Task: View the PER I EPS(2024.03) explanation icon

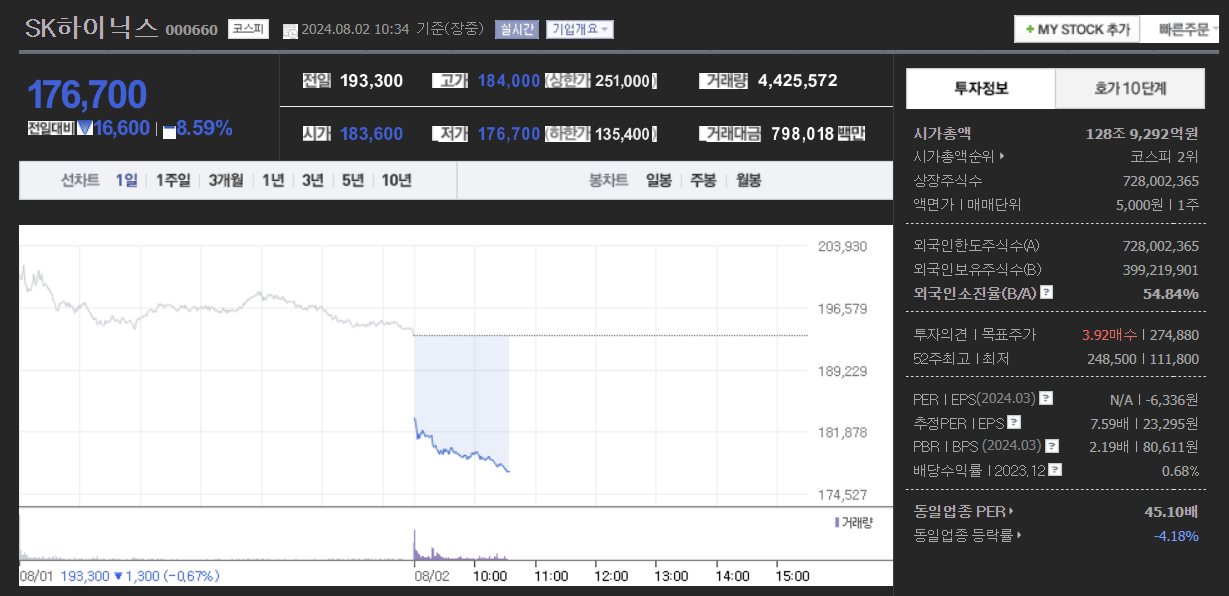Action: click(x=1044, y=398)
